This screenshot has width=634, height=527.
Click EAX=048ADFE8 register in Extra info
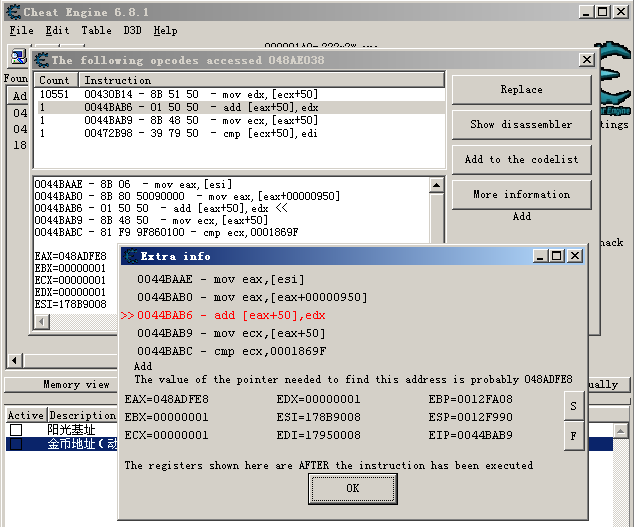coord(167,399)
